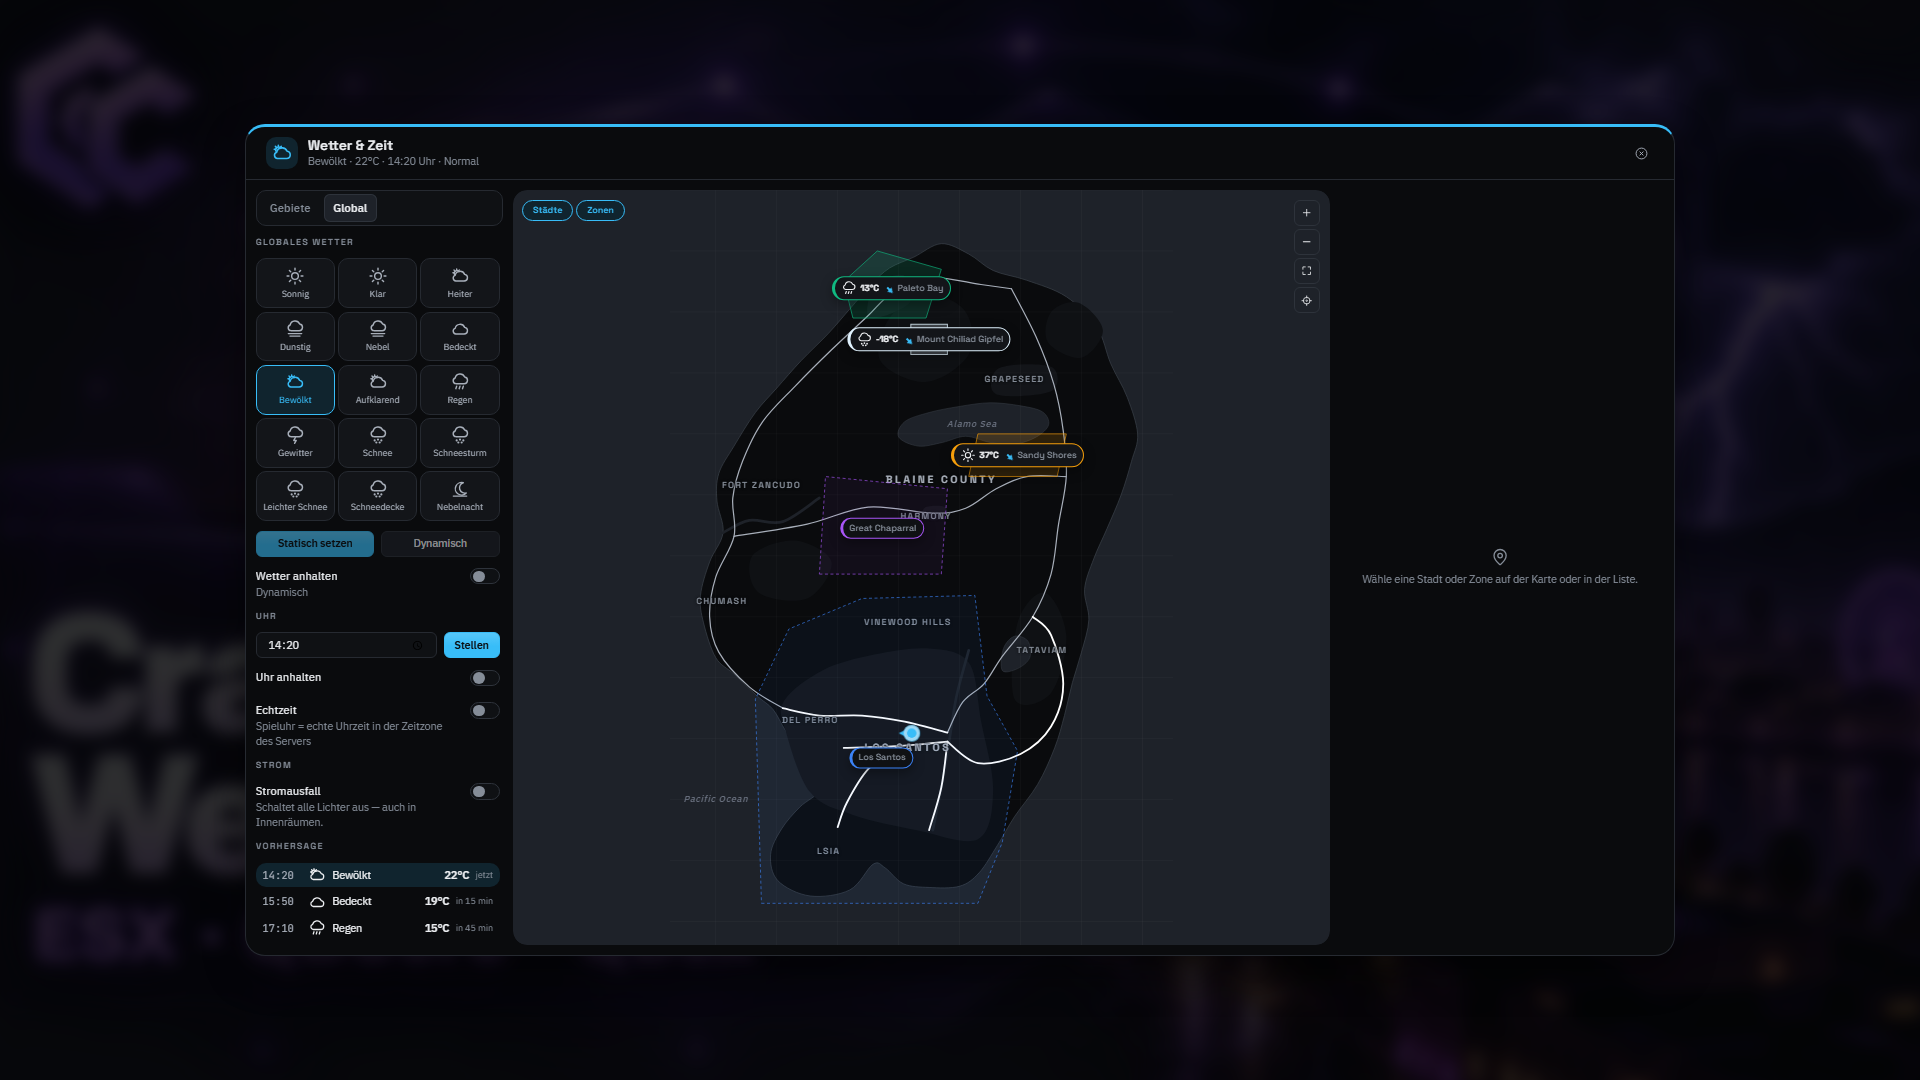
Task: Select the Great Chaparral zone label
Action: pos(882,528)
